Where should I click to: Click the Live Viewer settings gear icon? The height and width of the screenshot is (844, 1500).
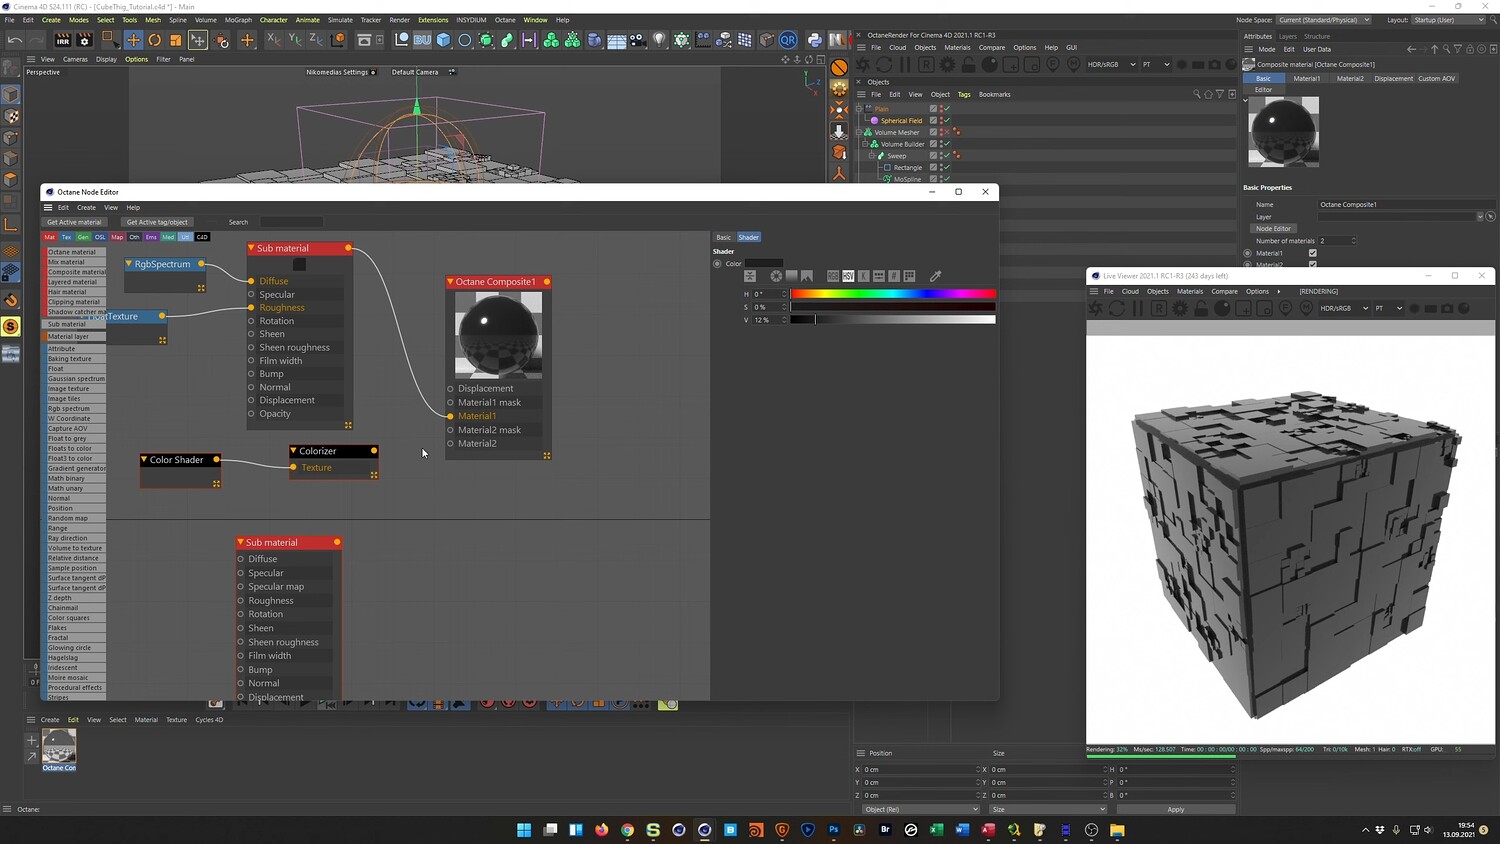coord(1180,308)
